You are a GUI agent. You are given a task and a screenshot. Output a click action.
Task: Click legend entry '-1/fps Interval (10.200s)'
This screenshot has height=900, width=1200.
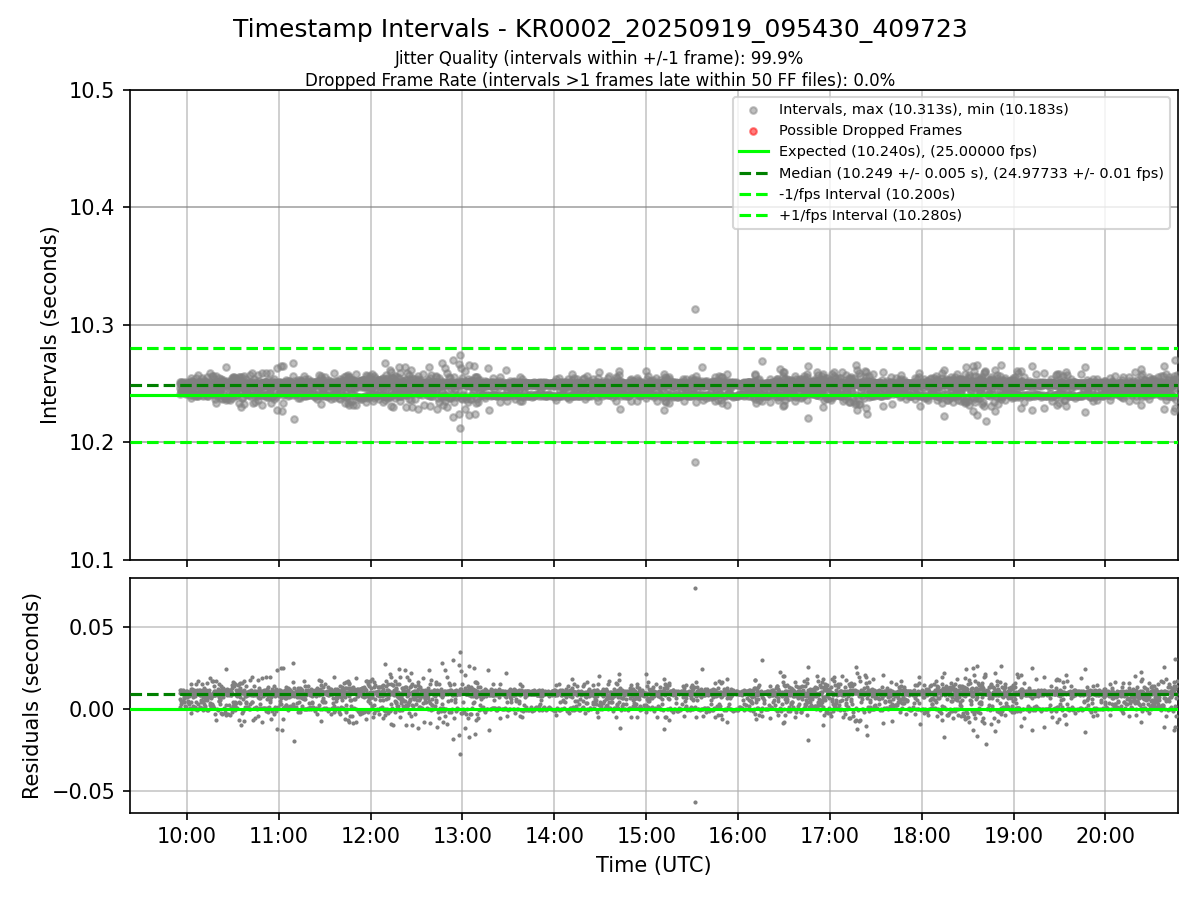867,193
